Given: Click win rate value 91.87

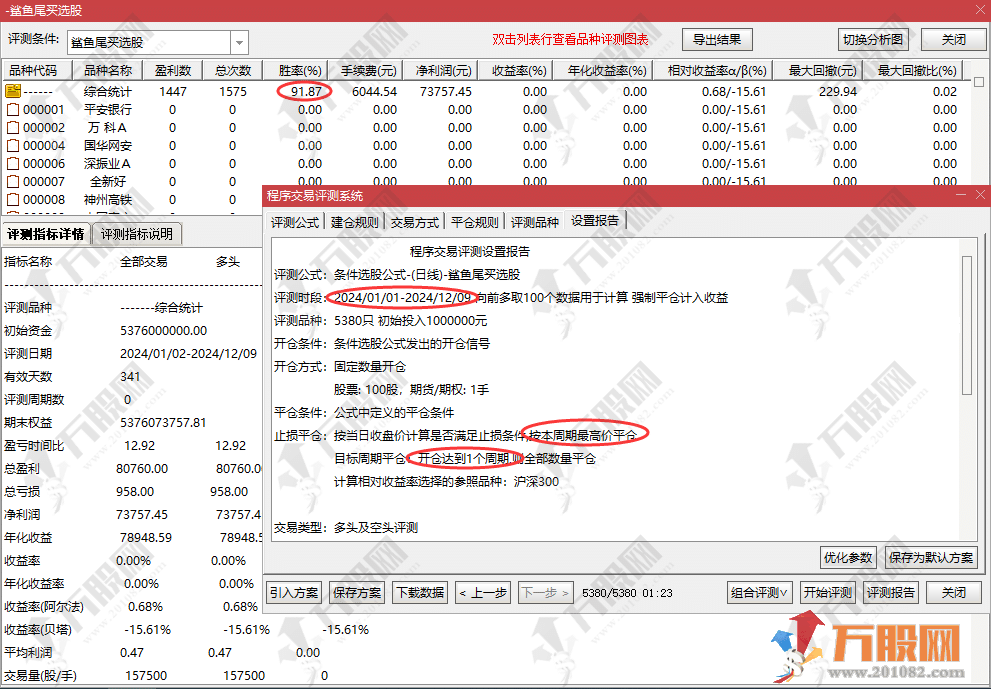Looking at the screenshot, I should click(x=306, y=92).
